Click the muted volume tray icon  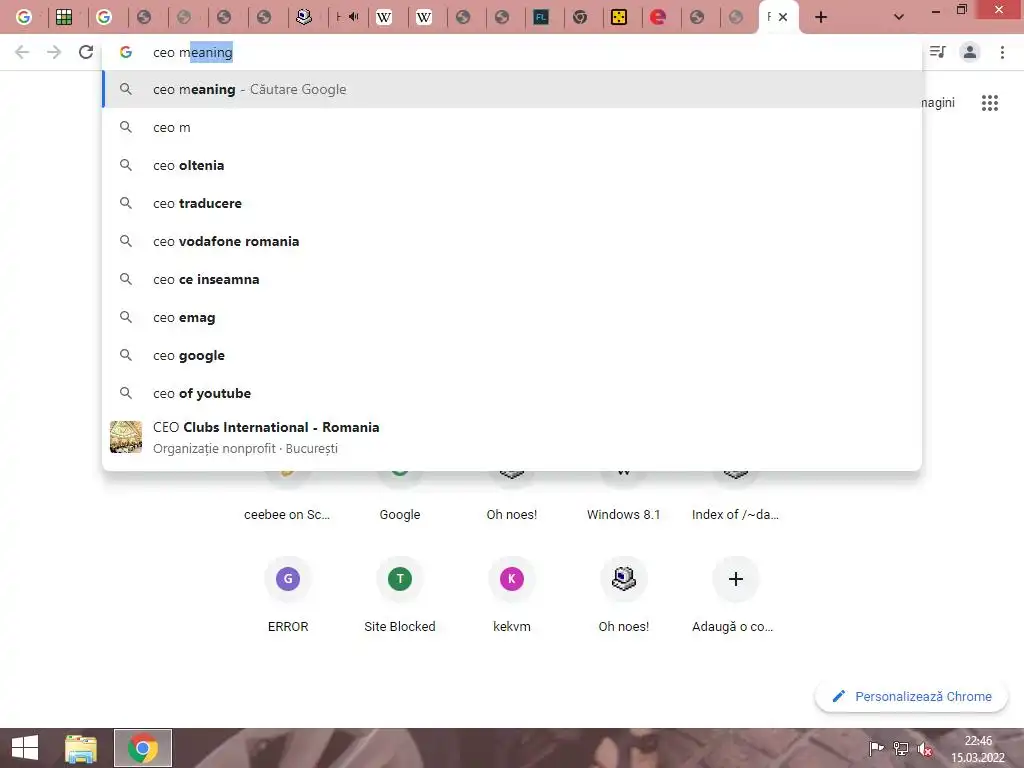[x=925, y=749]
